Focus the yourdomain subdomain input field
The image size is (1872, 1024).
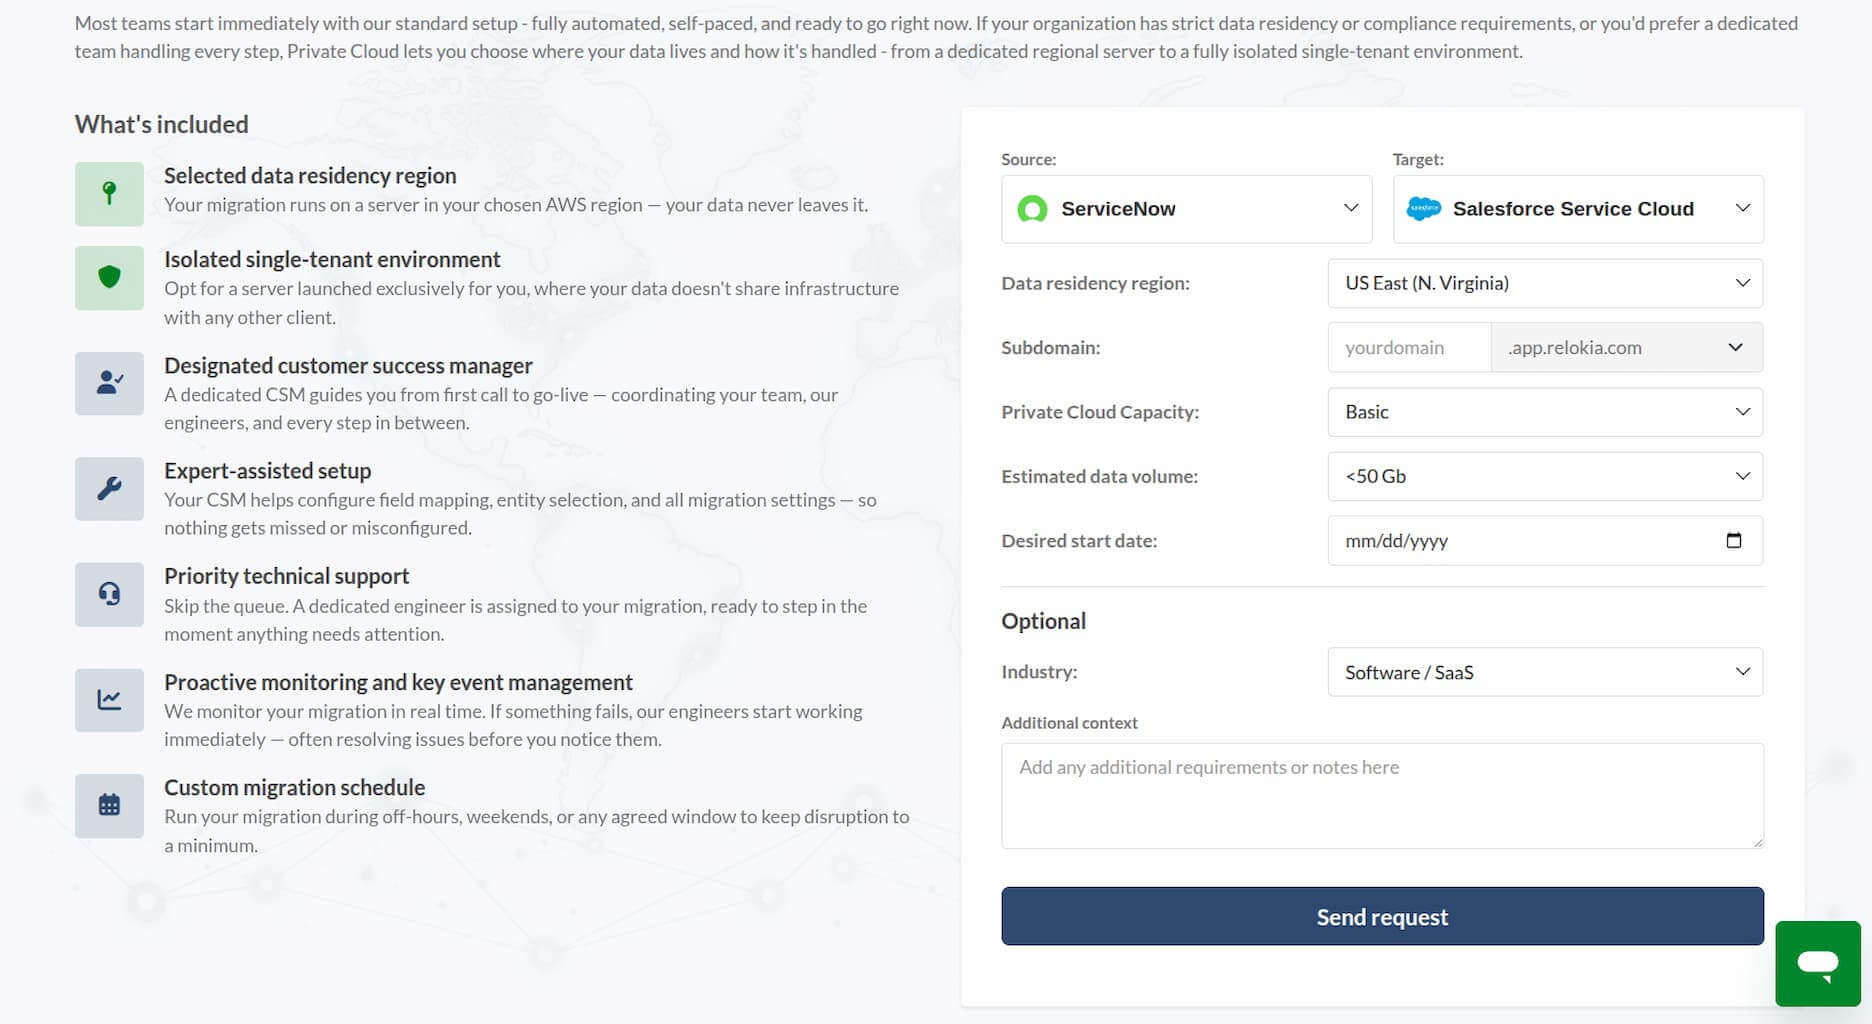[x=1409, y=348]
